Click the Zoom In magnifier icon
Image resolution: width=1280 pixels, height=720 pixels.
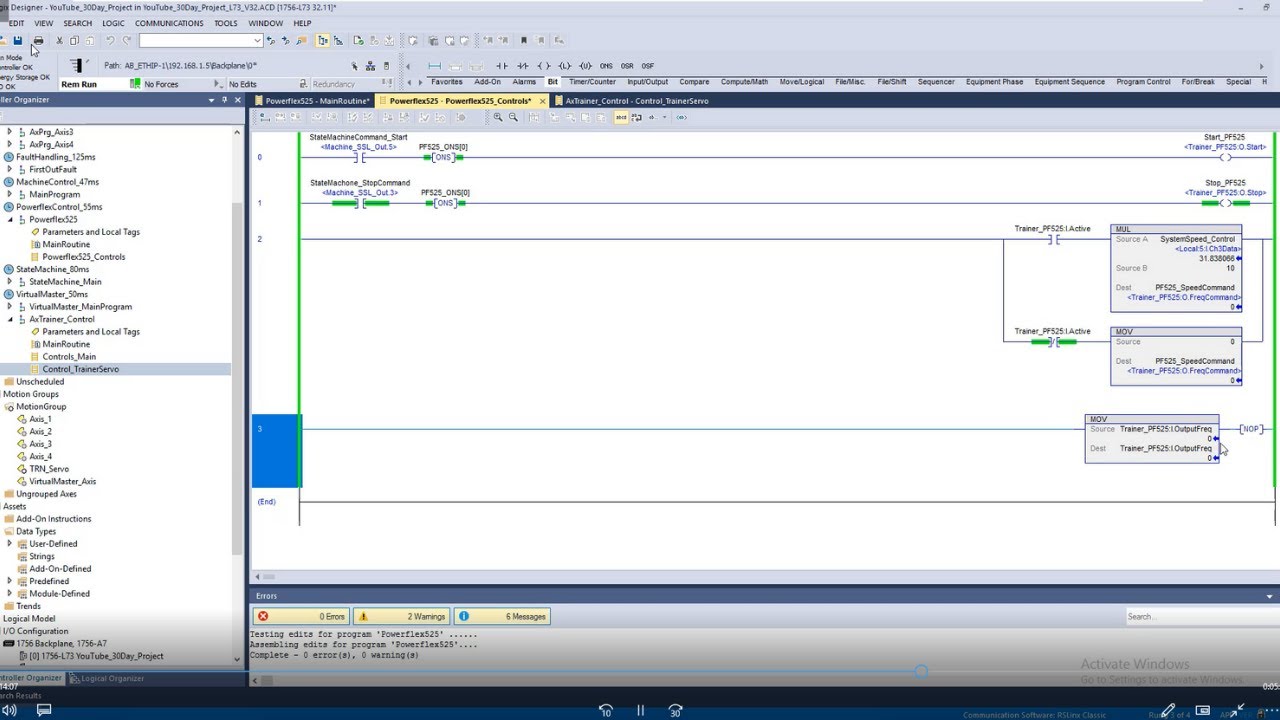click(498, 117)
